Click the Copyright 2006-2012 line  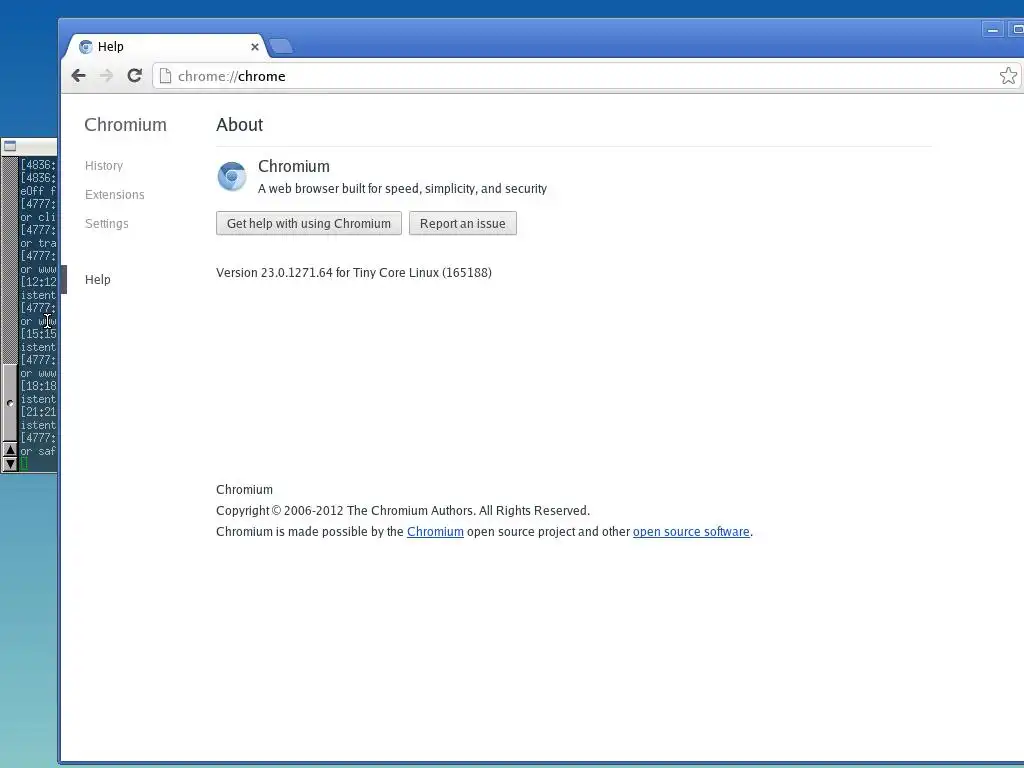click(x=403, y=511)
